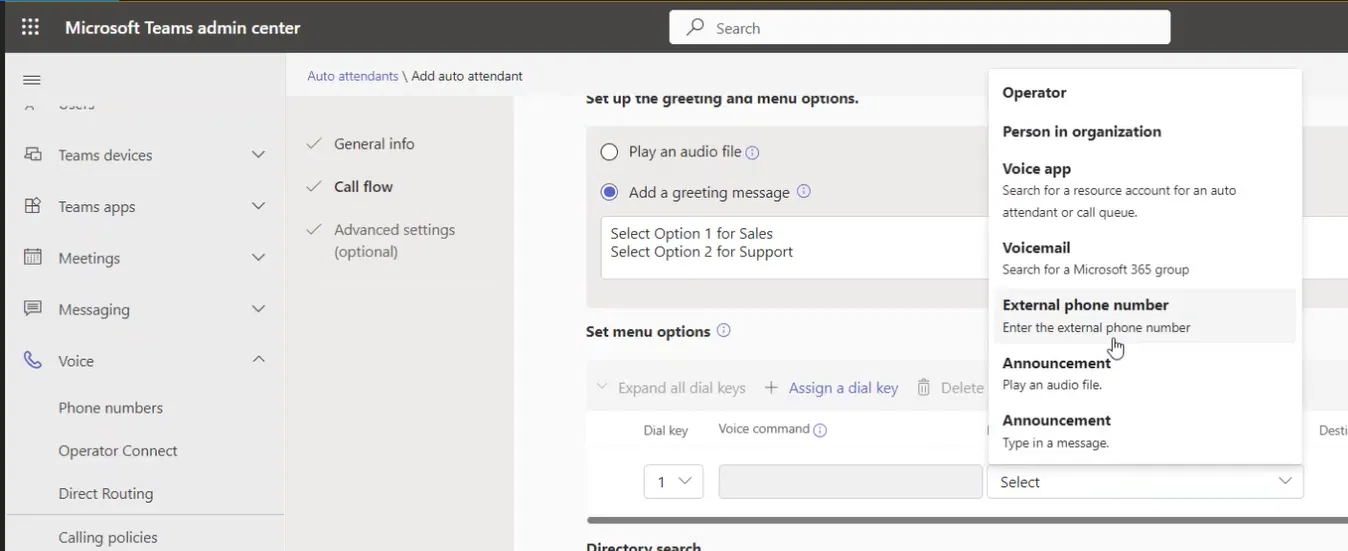Click the Meetings calendar icon

point(33,258)
